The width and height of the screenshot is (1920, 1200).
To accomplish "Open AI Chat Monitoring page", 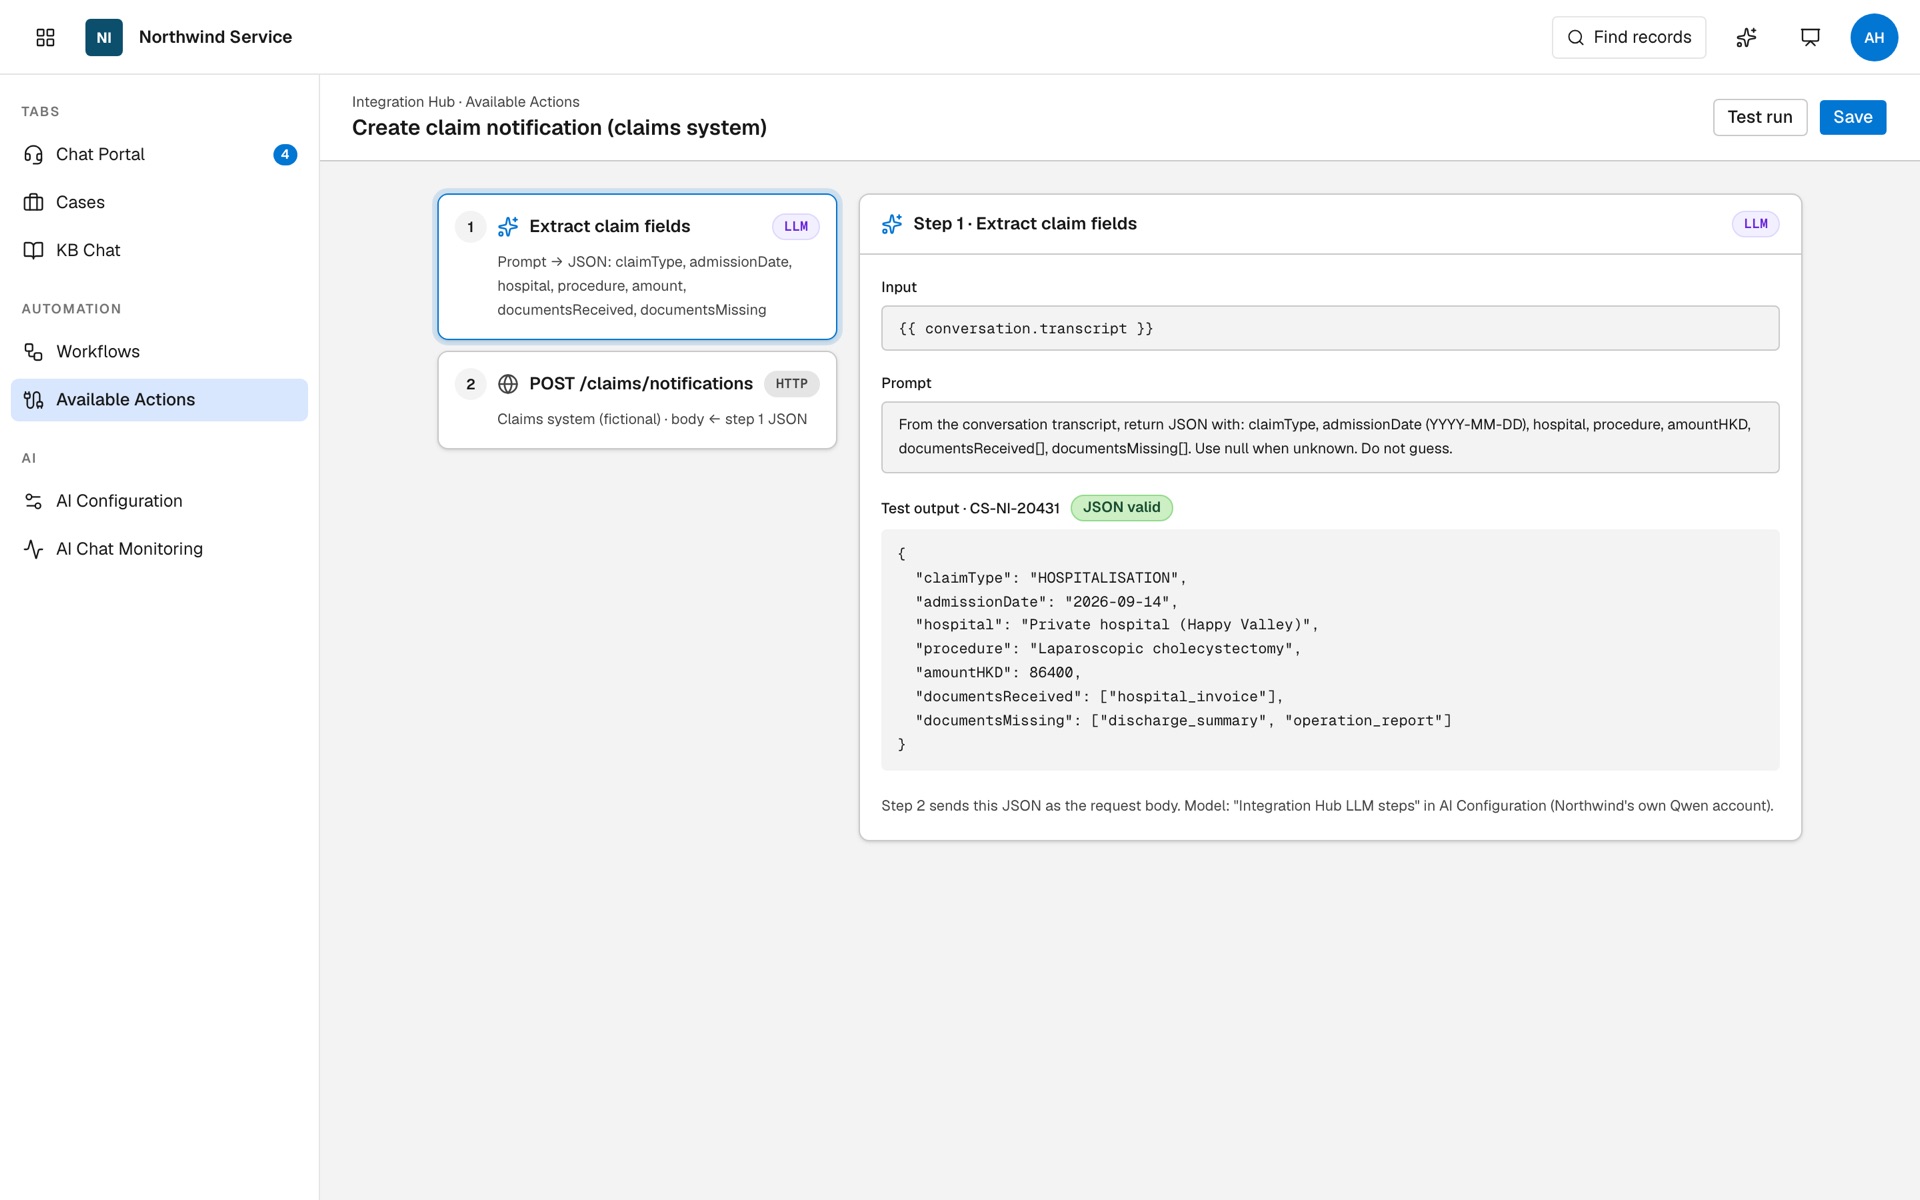I will [x=159, y=549].
